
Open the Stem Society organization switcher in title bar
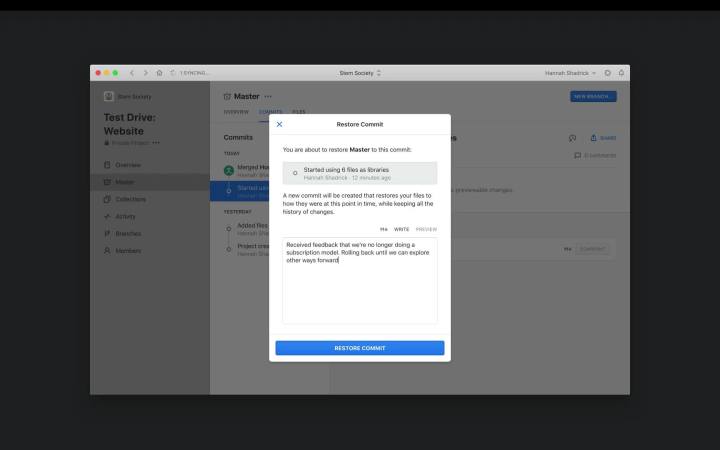click(x=360, y=73)
